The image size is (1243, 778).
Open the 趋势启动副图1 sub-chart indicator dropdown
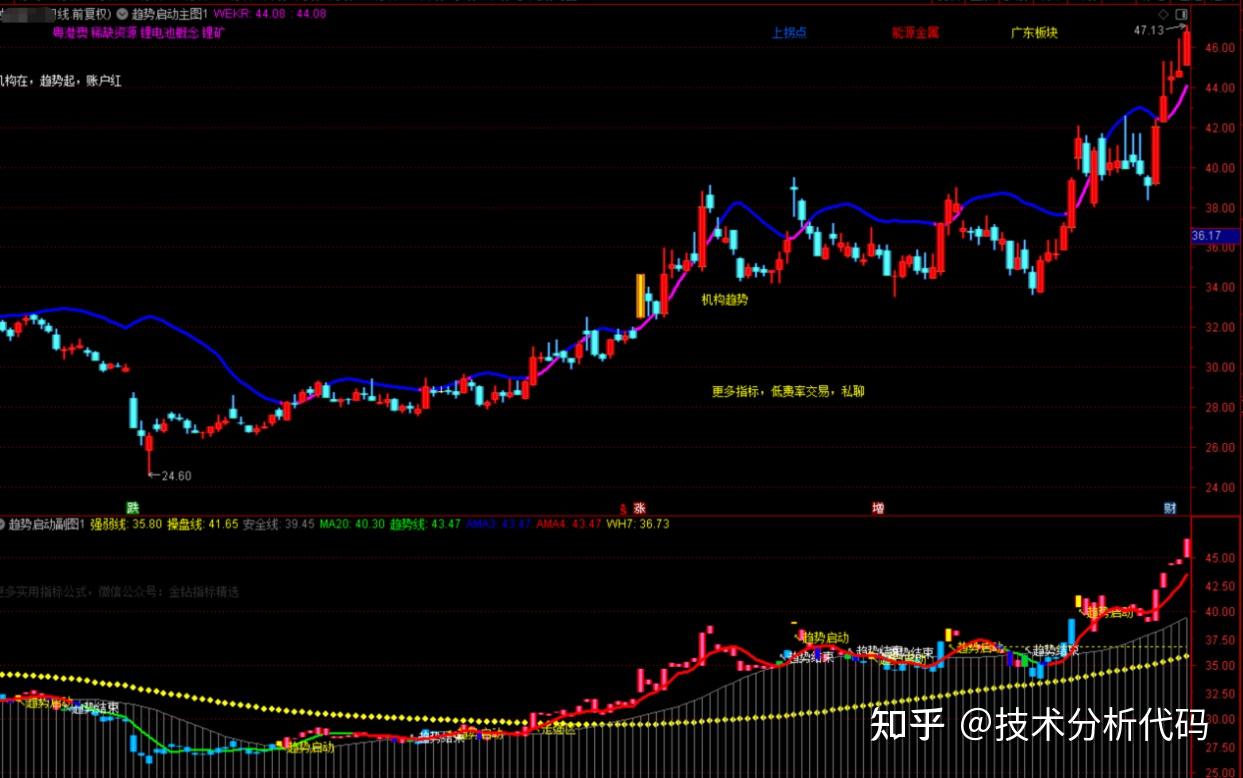tap(3, 524)
